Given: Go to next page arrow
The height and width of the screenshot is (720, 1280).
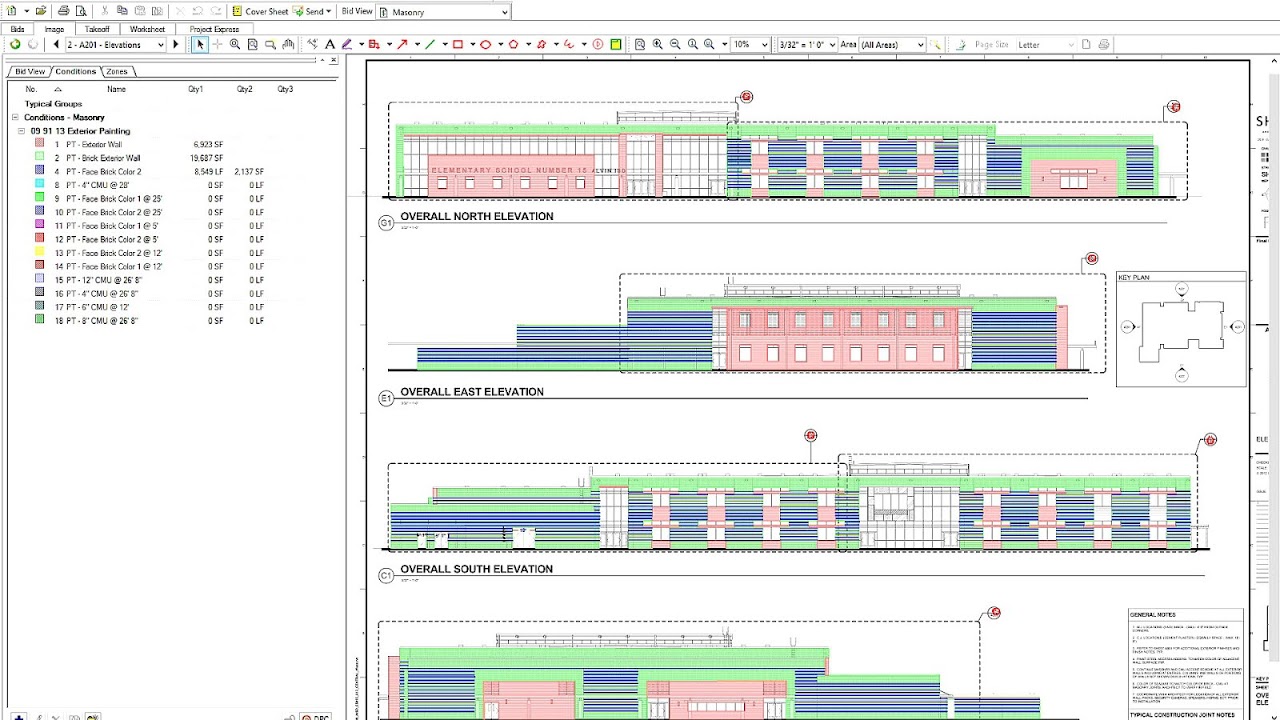Looking at the screenshot, I should pyautogui.click(x=176, y=44).
